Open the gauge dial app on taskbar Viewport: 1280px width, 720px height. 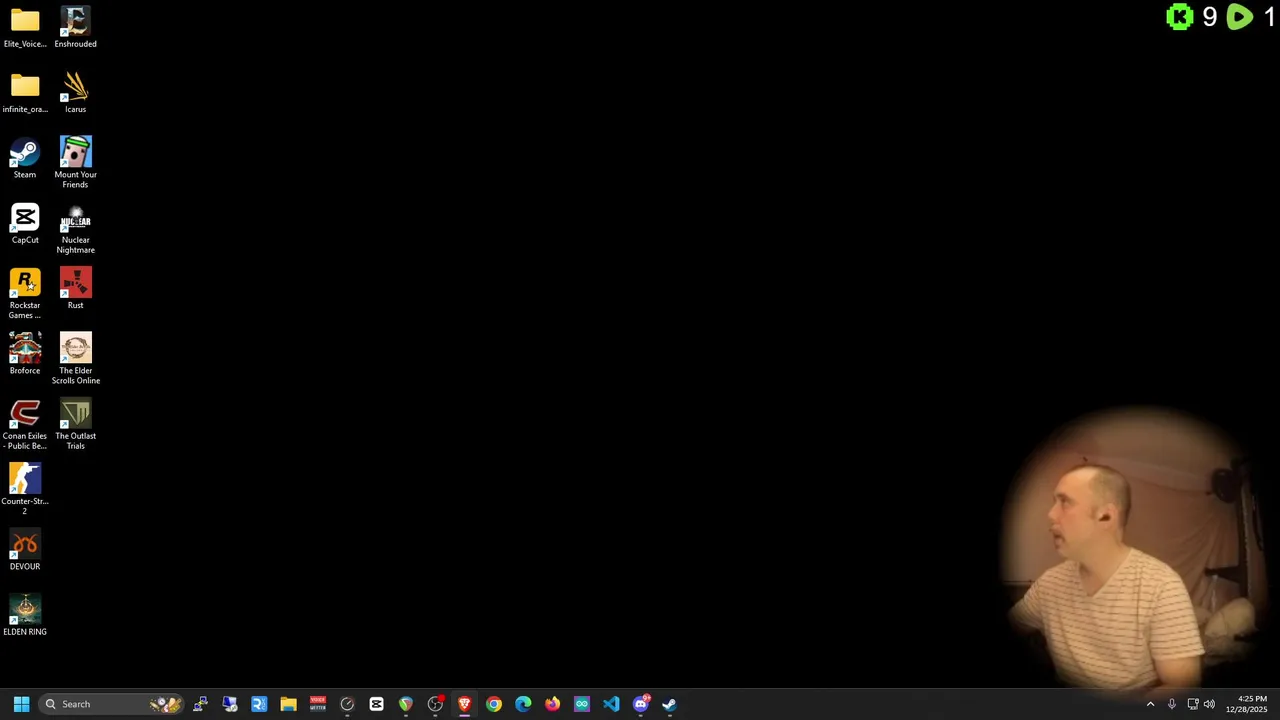pyautogui.click(x=347, y=704)
